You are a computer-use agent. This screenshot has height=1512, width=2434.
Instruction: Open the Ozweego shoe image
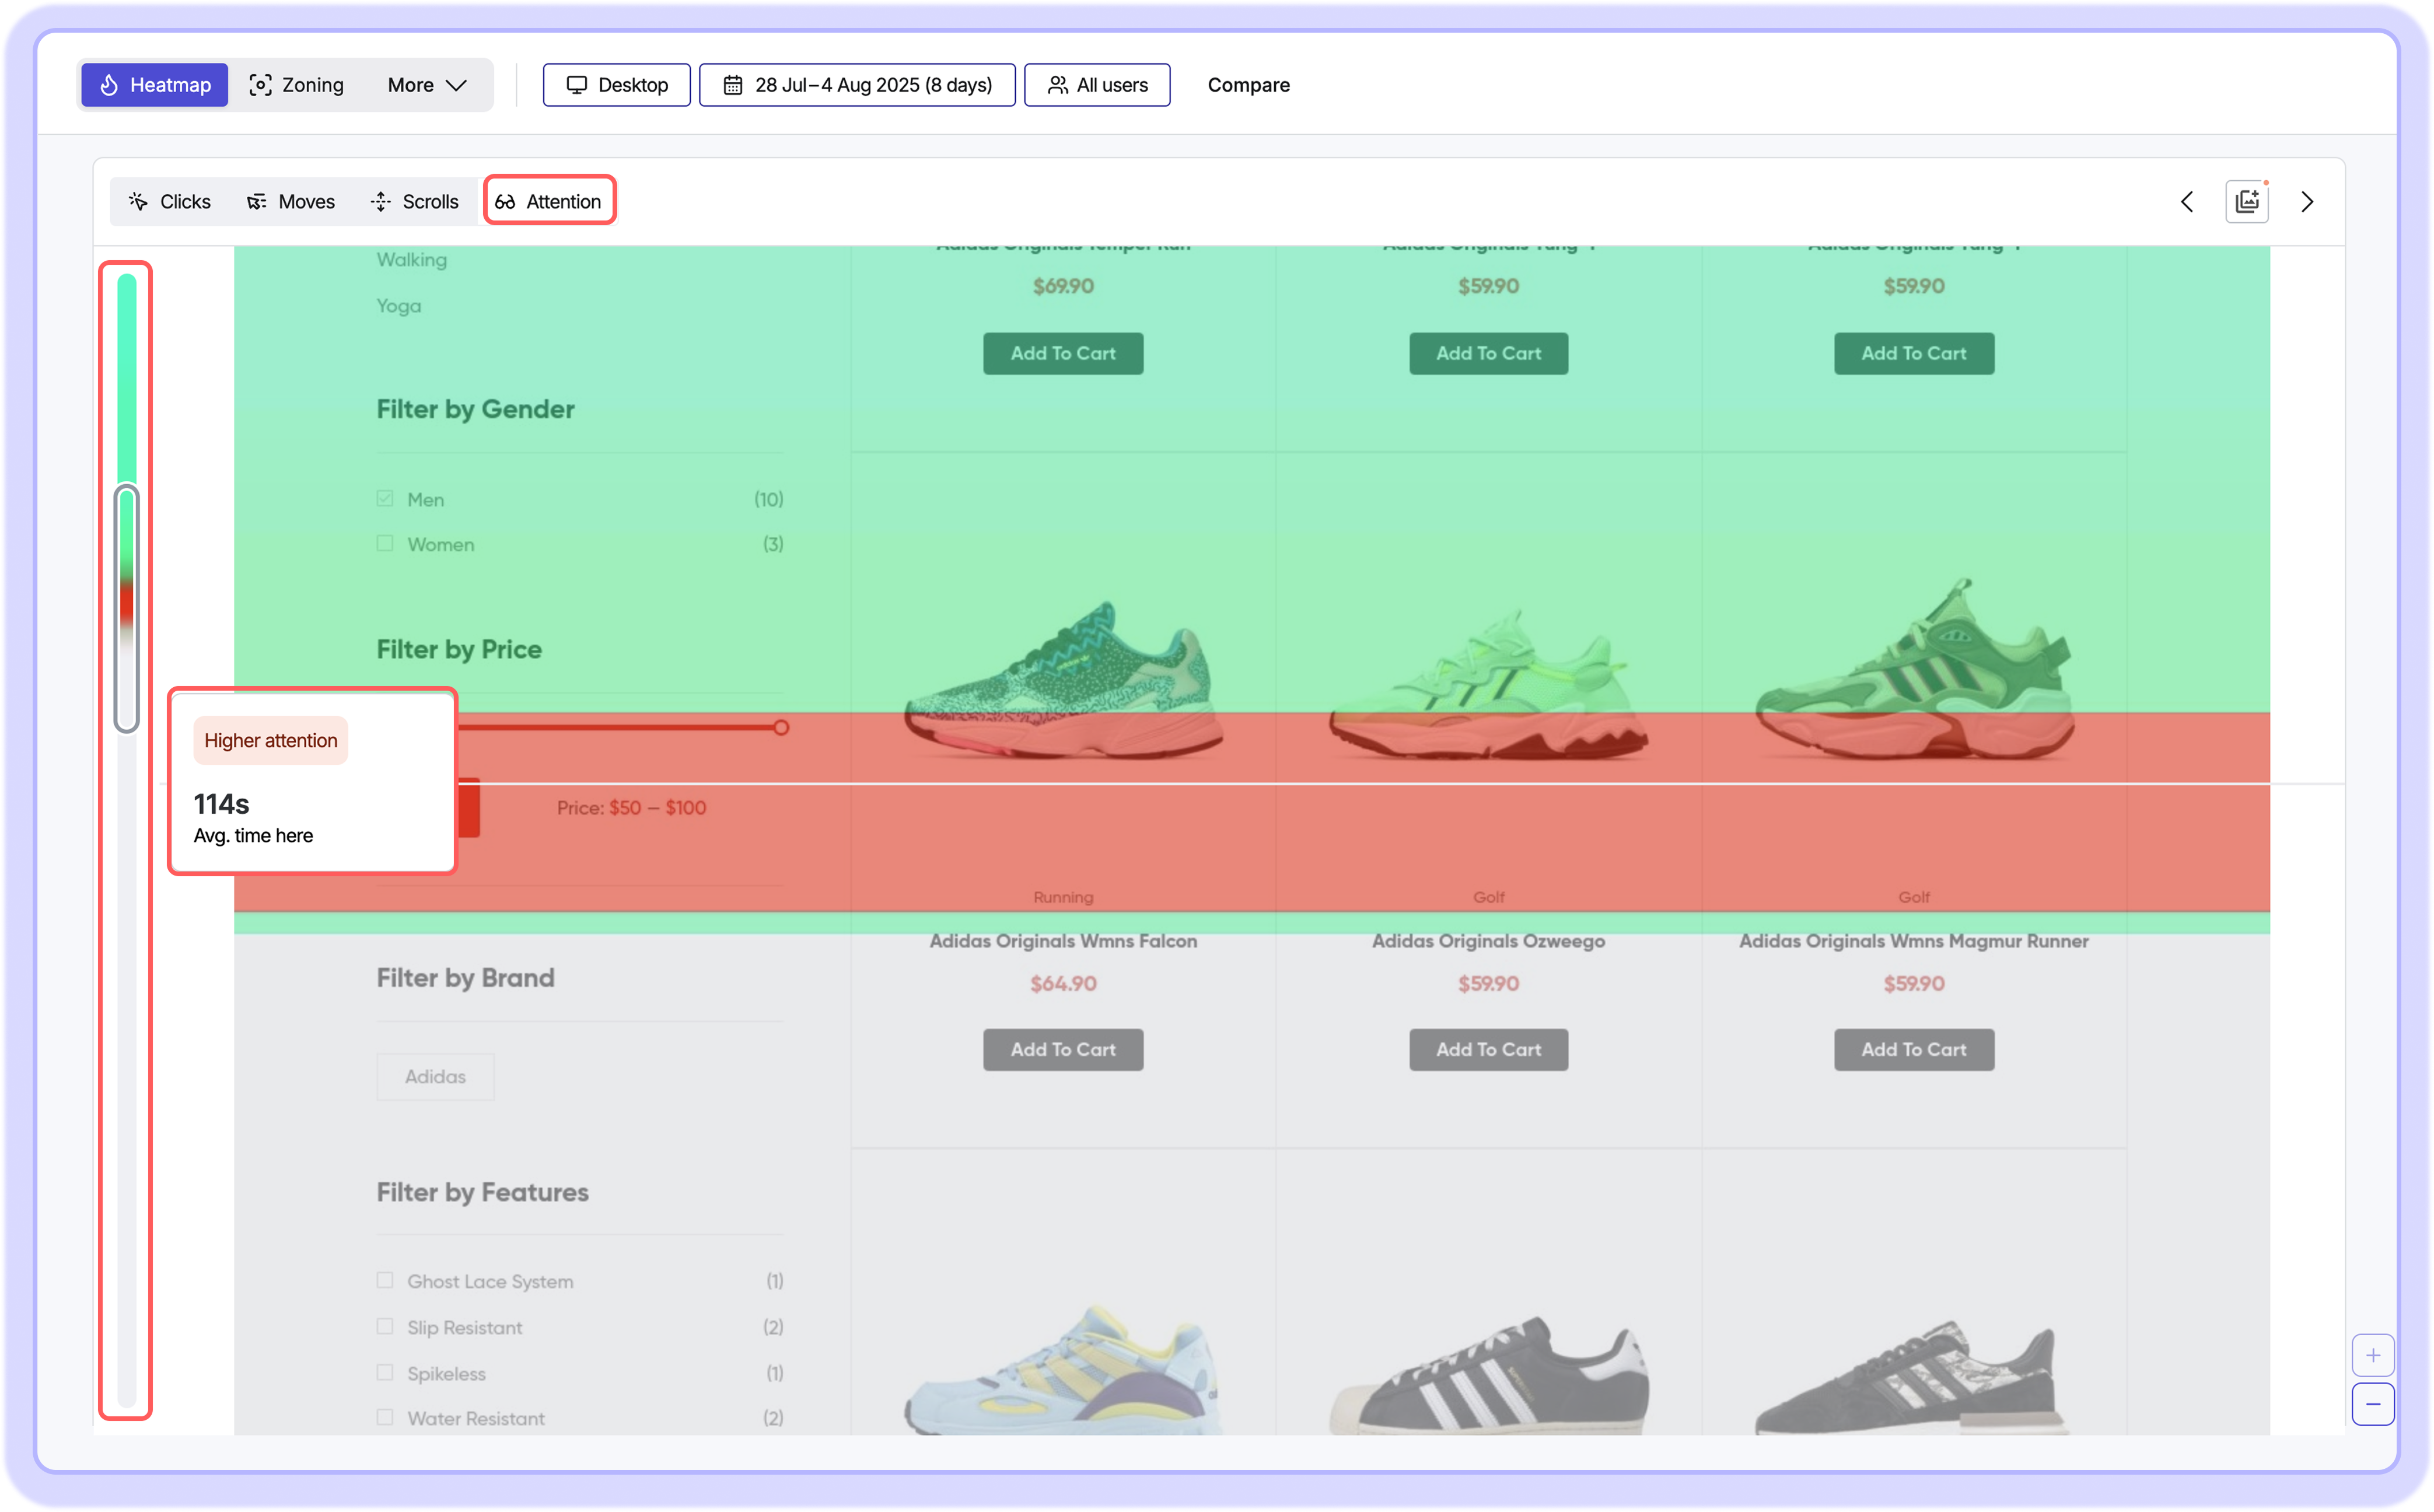click(x=1488, y=685)
